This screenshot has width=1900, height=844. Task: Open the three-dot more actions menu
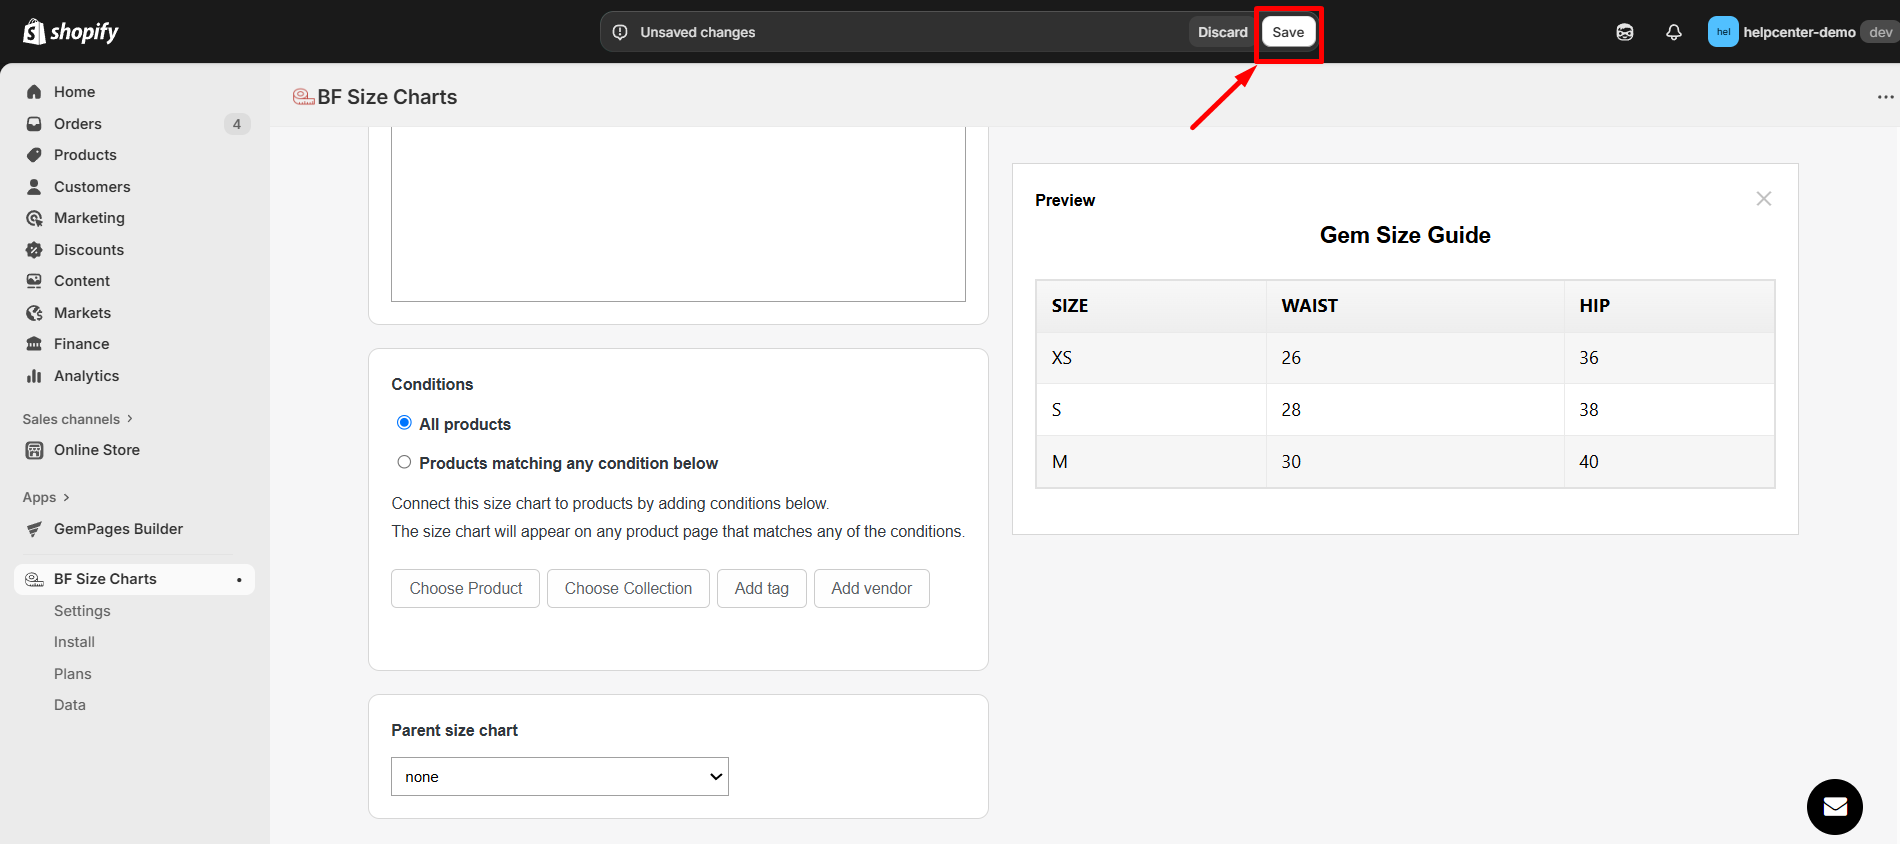(x=1884, y=97)
